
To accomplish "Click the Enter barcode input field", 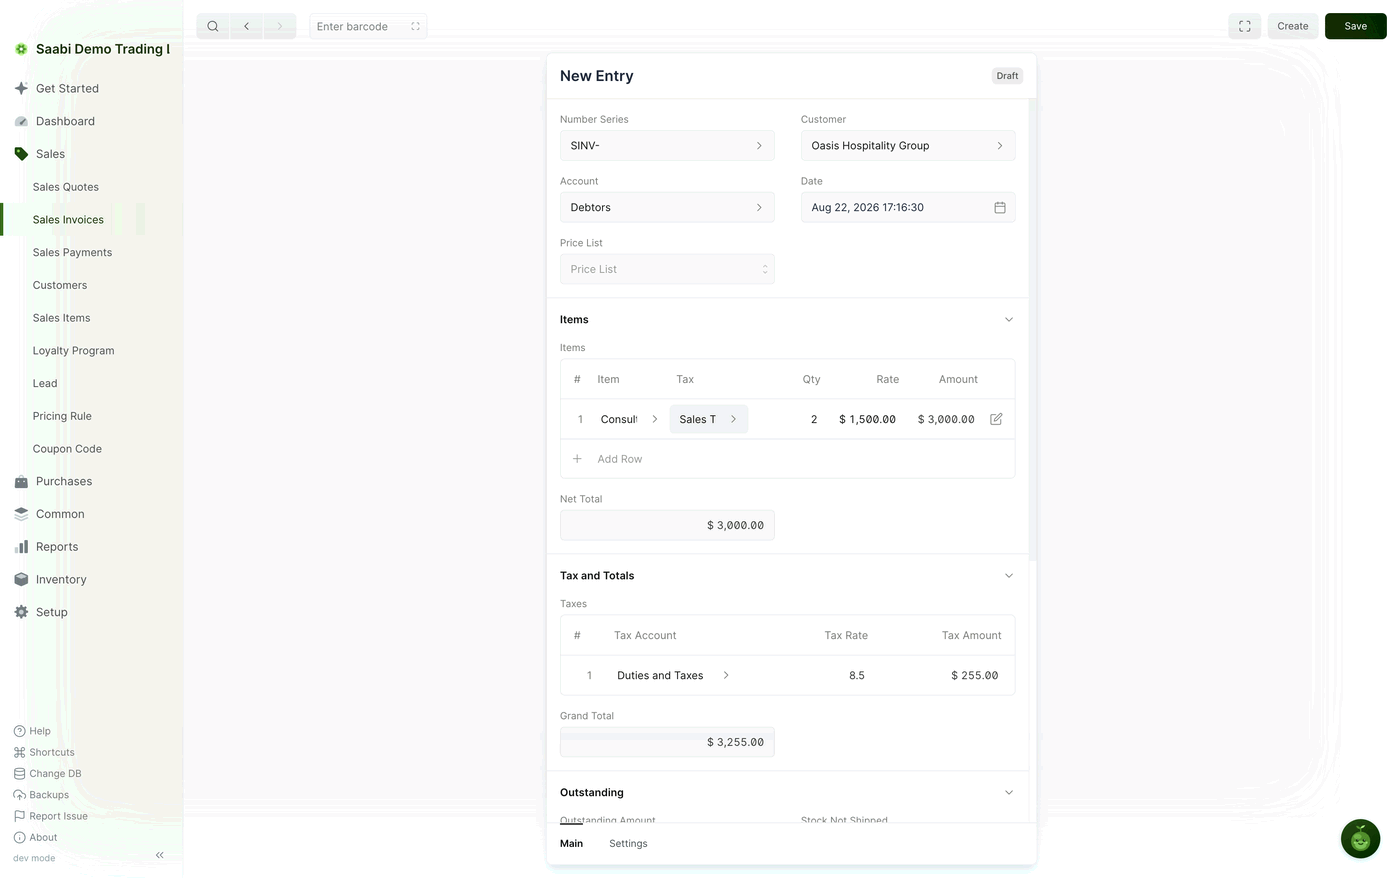I will point(368,26).
